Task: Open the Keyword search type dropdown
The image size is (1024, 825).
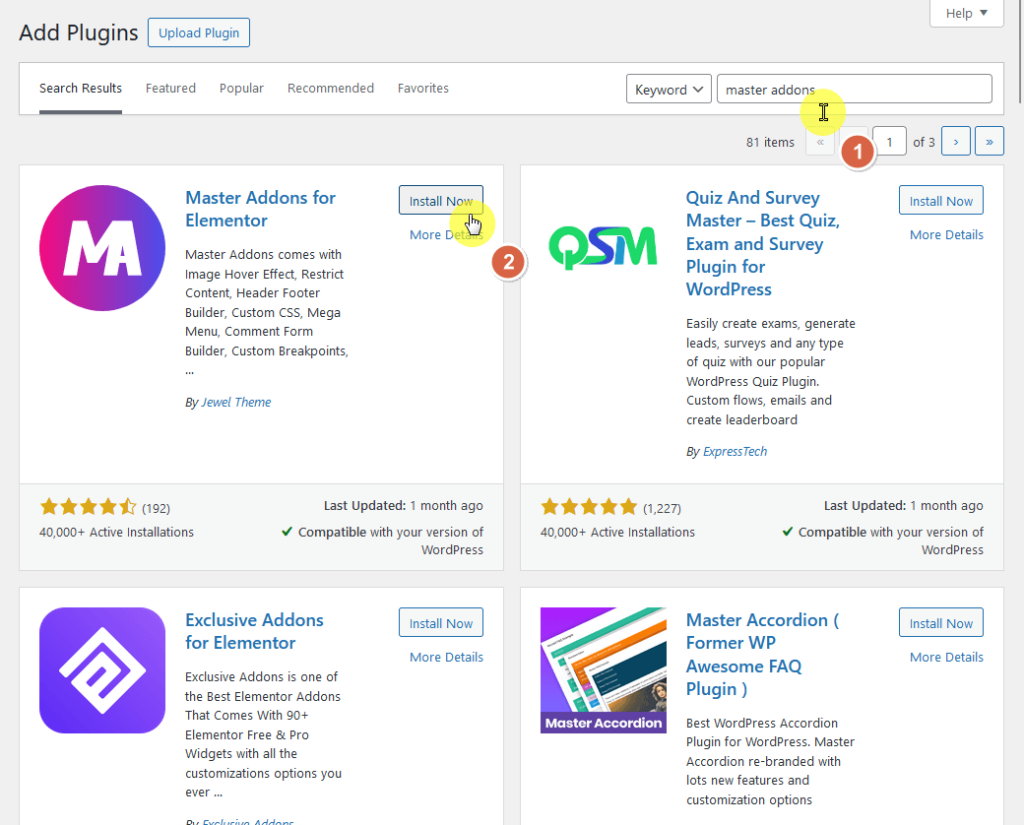Action: click(x=669, y=89)
